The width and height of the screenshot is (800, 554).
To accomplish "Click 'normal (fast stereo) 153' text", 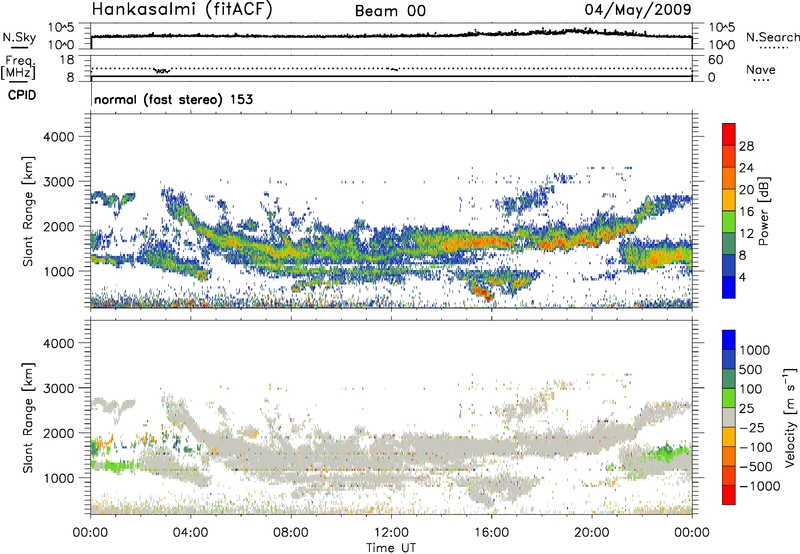I will pyautogui.click(x=173, y=99).
